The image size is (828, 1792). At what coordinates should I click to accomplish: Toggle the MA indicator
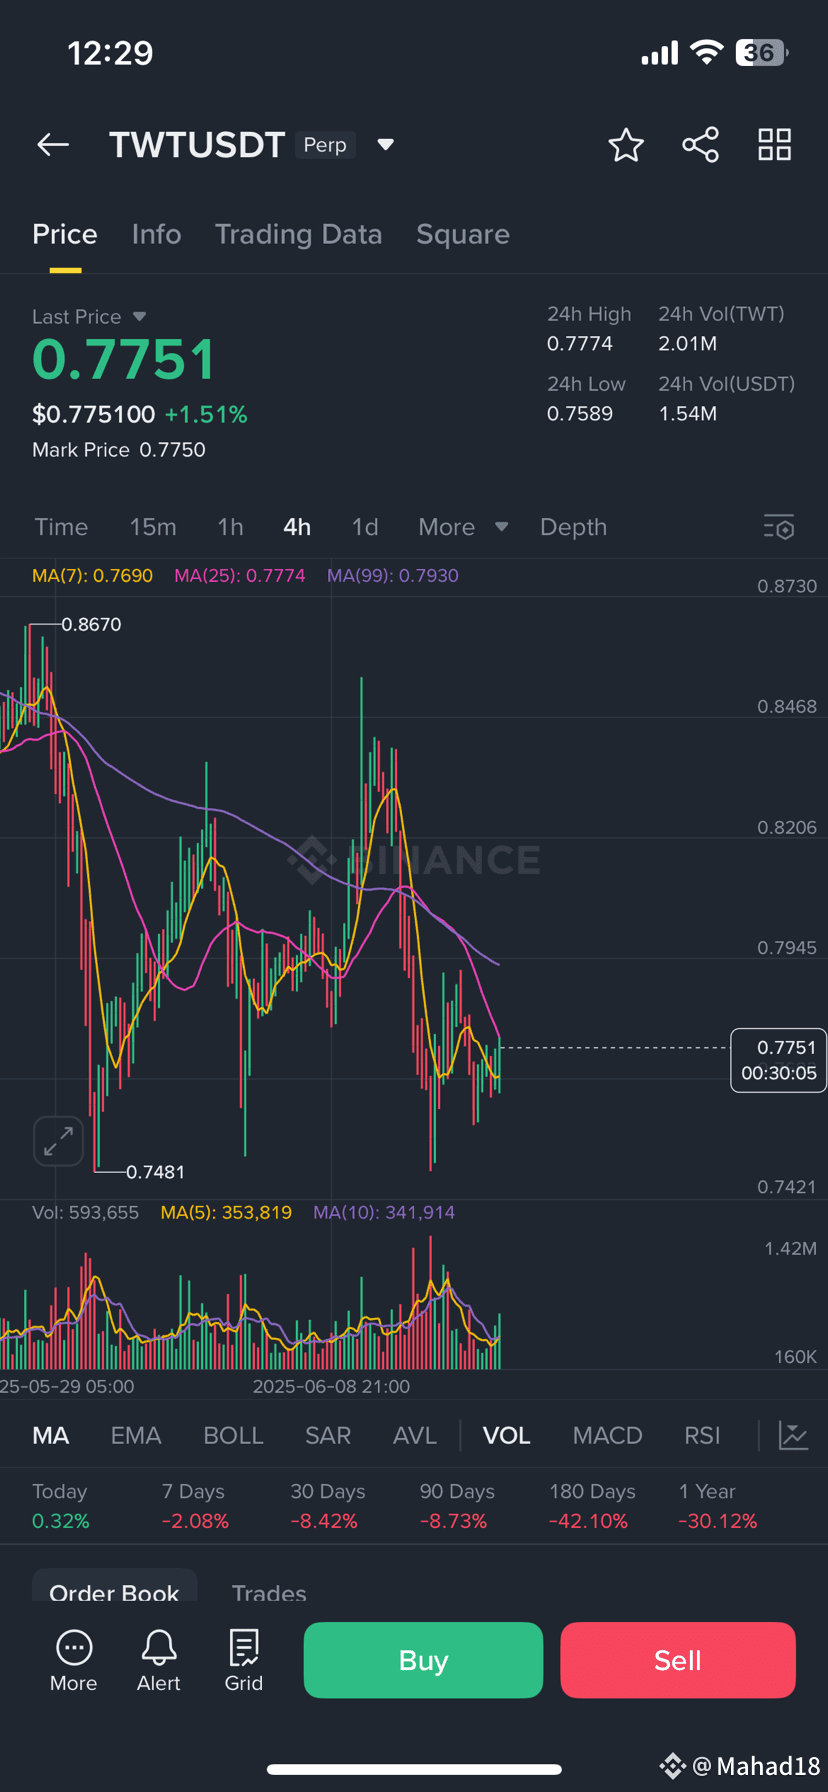click(x=51, y=1436)
